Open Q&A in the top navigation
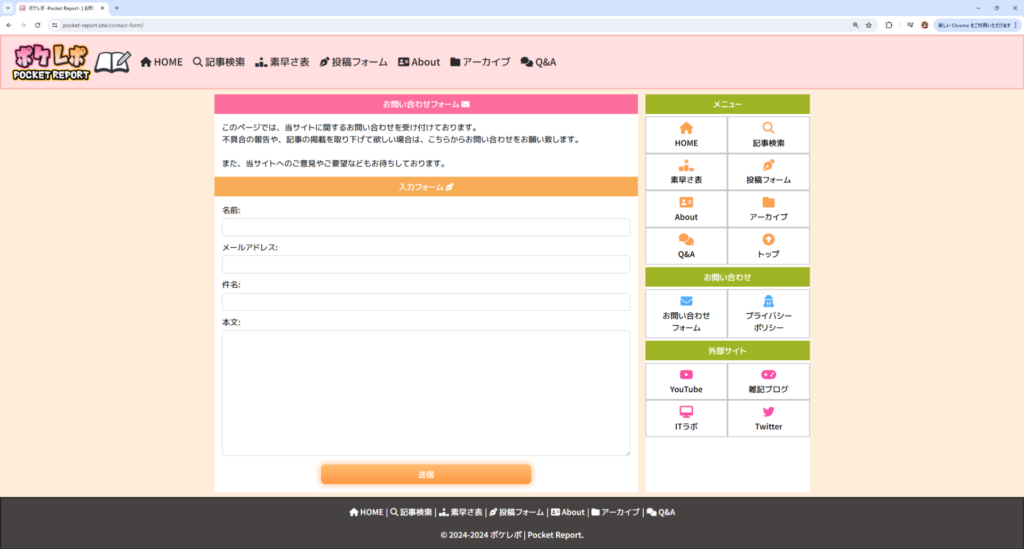The width and height of the screenshot is (1024, 549). (538, 62)
